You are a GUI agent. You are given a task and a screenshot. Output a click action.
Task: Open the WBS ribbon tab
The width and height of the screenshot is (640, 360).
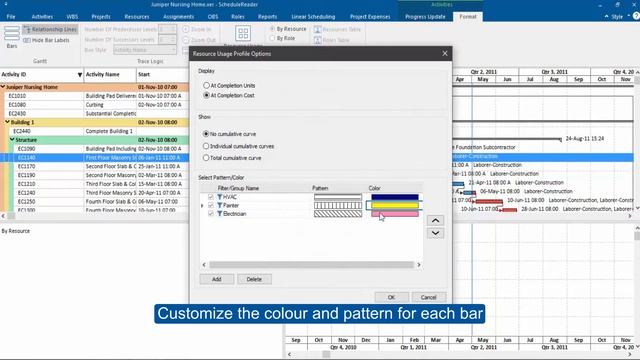[72, 17]
